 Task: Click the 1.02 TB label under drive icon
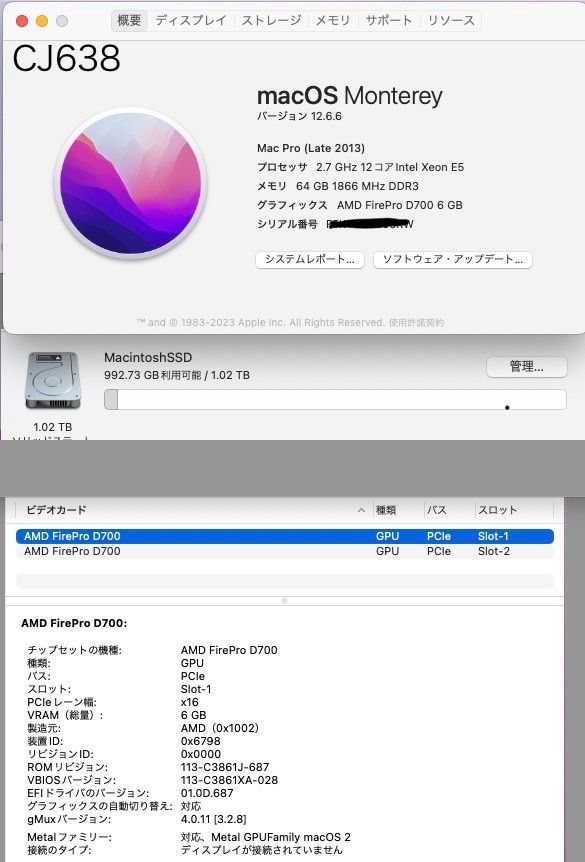[52, 427]
